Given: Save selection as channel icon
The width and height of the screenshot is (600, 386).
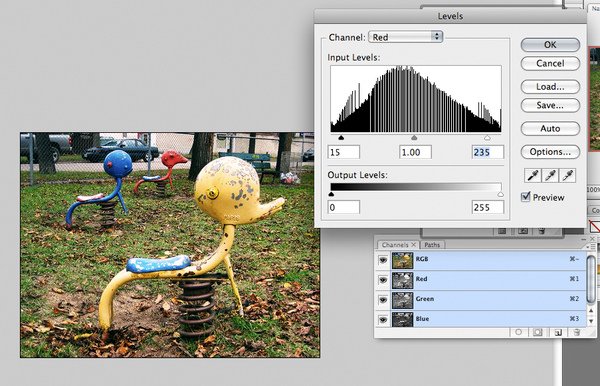Looking at the screenshot, I should (538, 332).
